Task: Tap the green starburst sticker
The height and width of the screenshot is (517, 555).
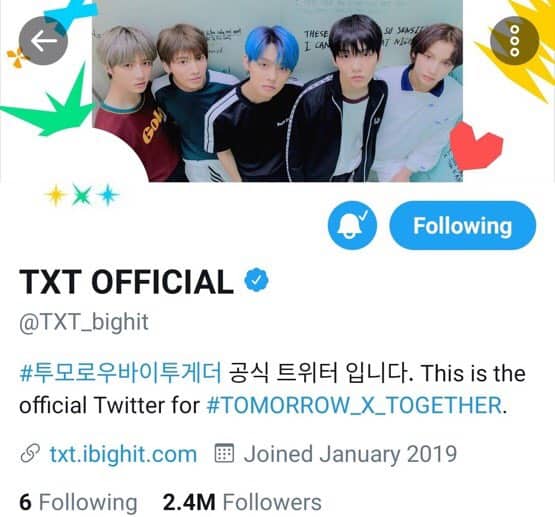Action: point(53,104)
